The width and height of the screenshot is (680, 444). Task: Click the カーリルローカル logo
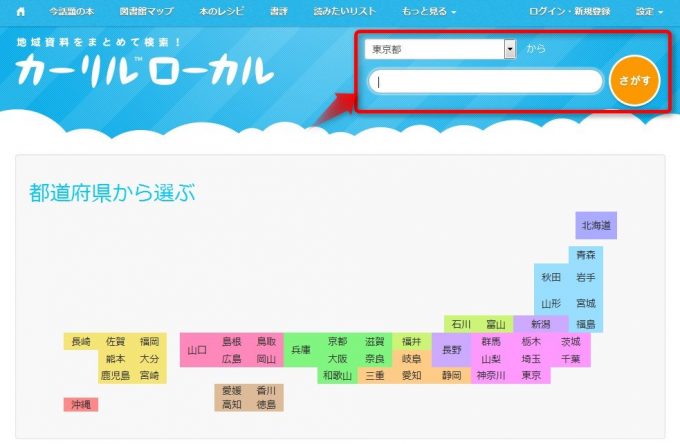(x=145, y=70)
